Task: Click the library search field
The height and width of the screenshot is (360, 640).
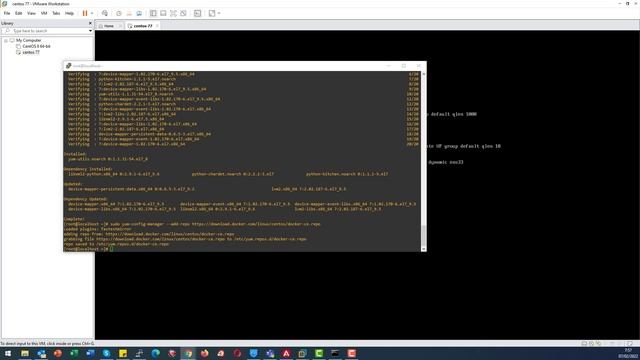Action: (46, 31)
